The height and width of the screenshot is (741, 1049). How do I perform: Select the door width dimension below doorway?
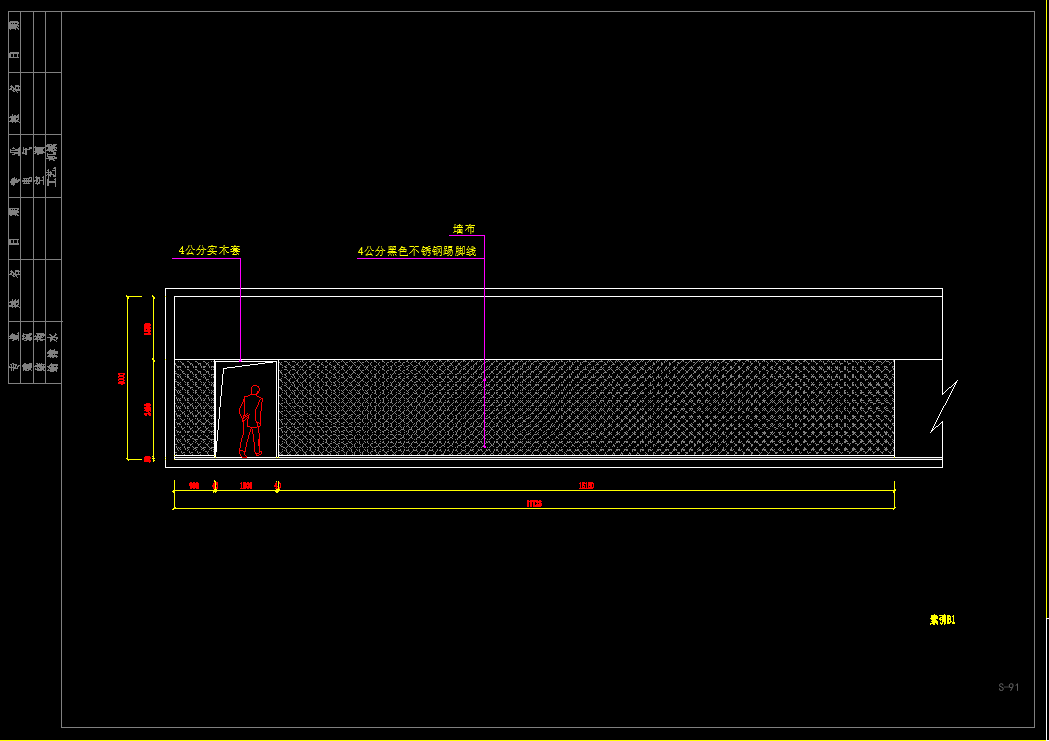click(x=246, y=486)
